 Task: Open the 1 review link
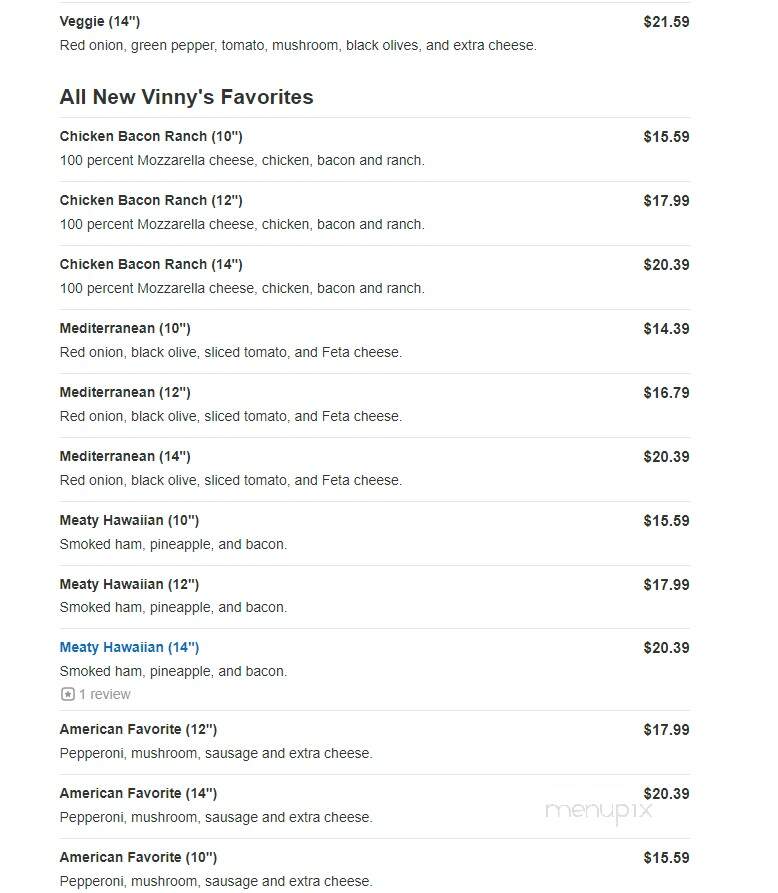105,694
